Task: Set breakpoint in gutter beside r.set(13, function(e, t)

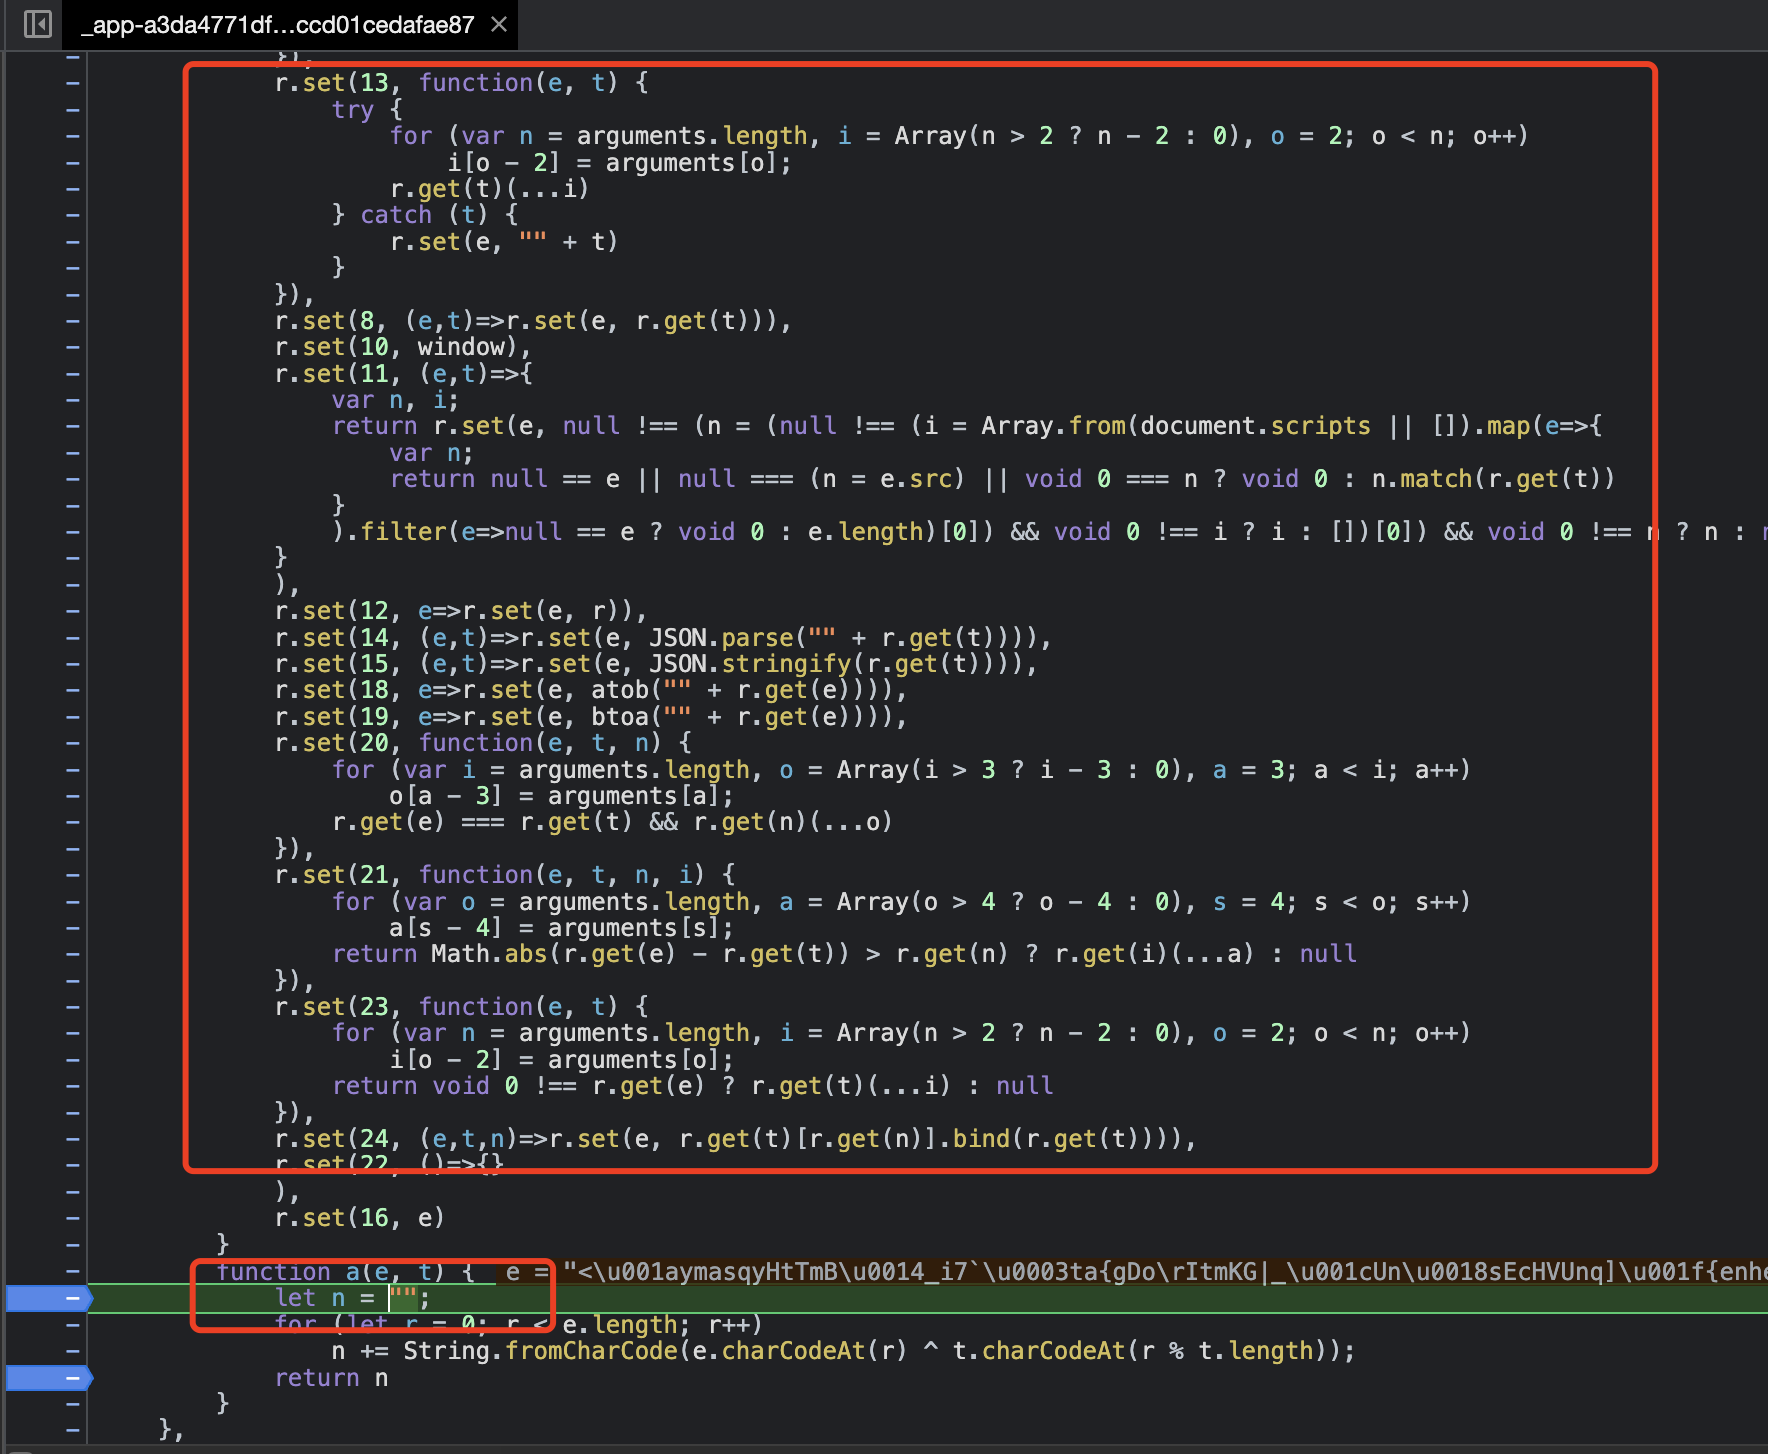Action: (72, 83)
